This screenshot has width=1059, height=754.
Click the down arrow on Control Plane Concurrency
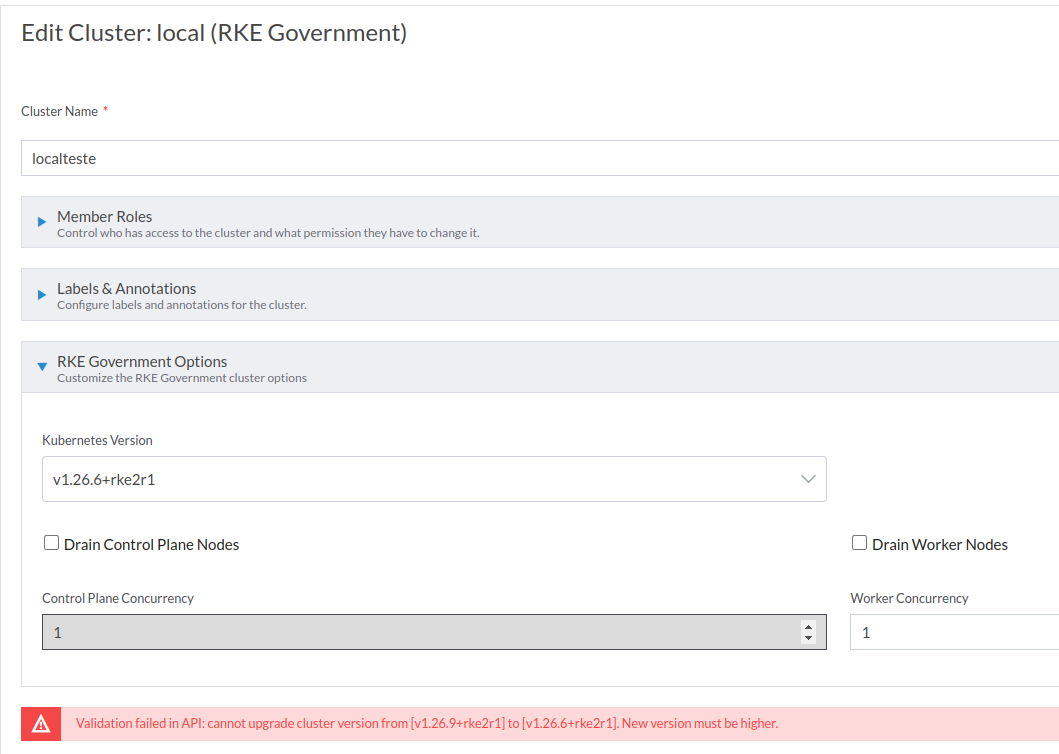[808, 637]
